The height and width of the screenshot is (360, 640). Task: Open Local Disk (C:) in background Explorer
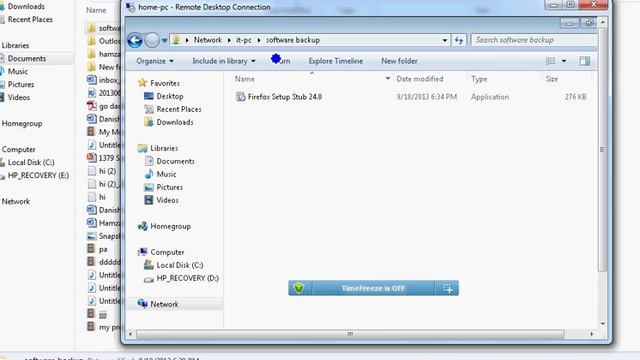coord(31,162)
